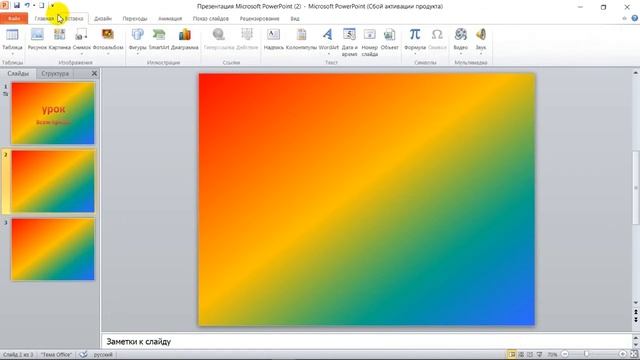This screenshot has height=360, width=640.
Task: Insert Номер слайда slide number
Action: coord(369,42)
